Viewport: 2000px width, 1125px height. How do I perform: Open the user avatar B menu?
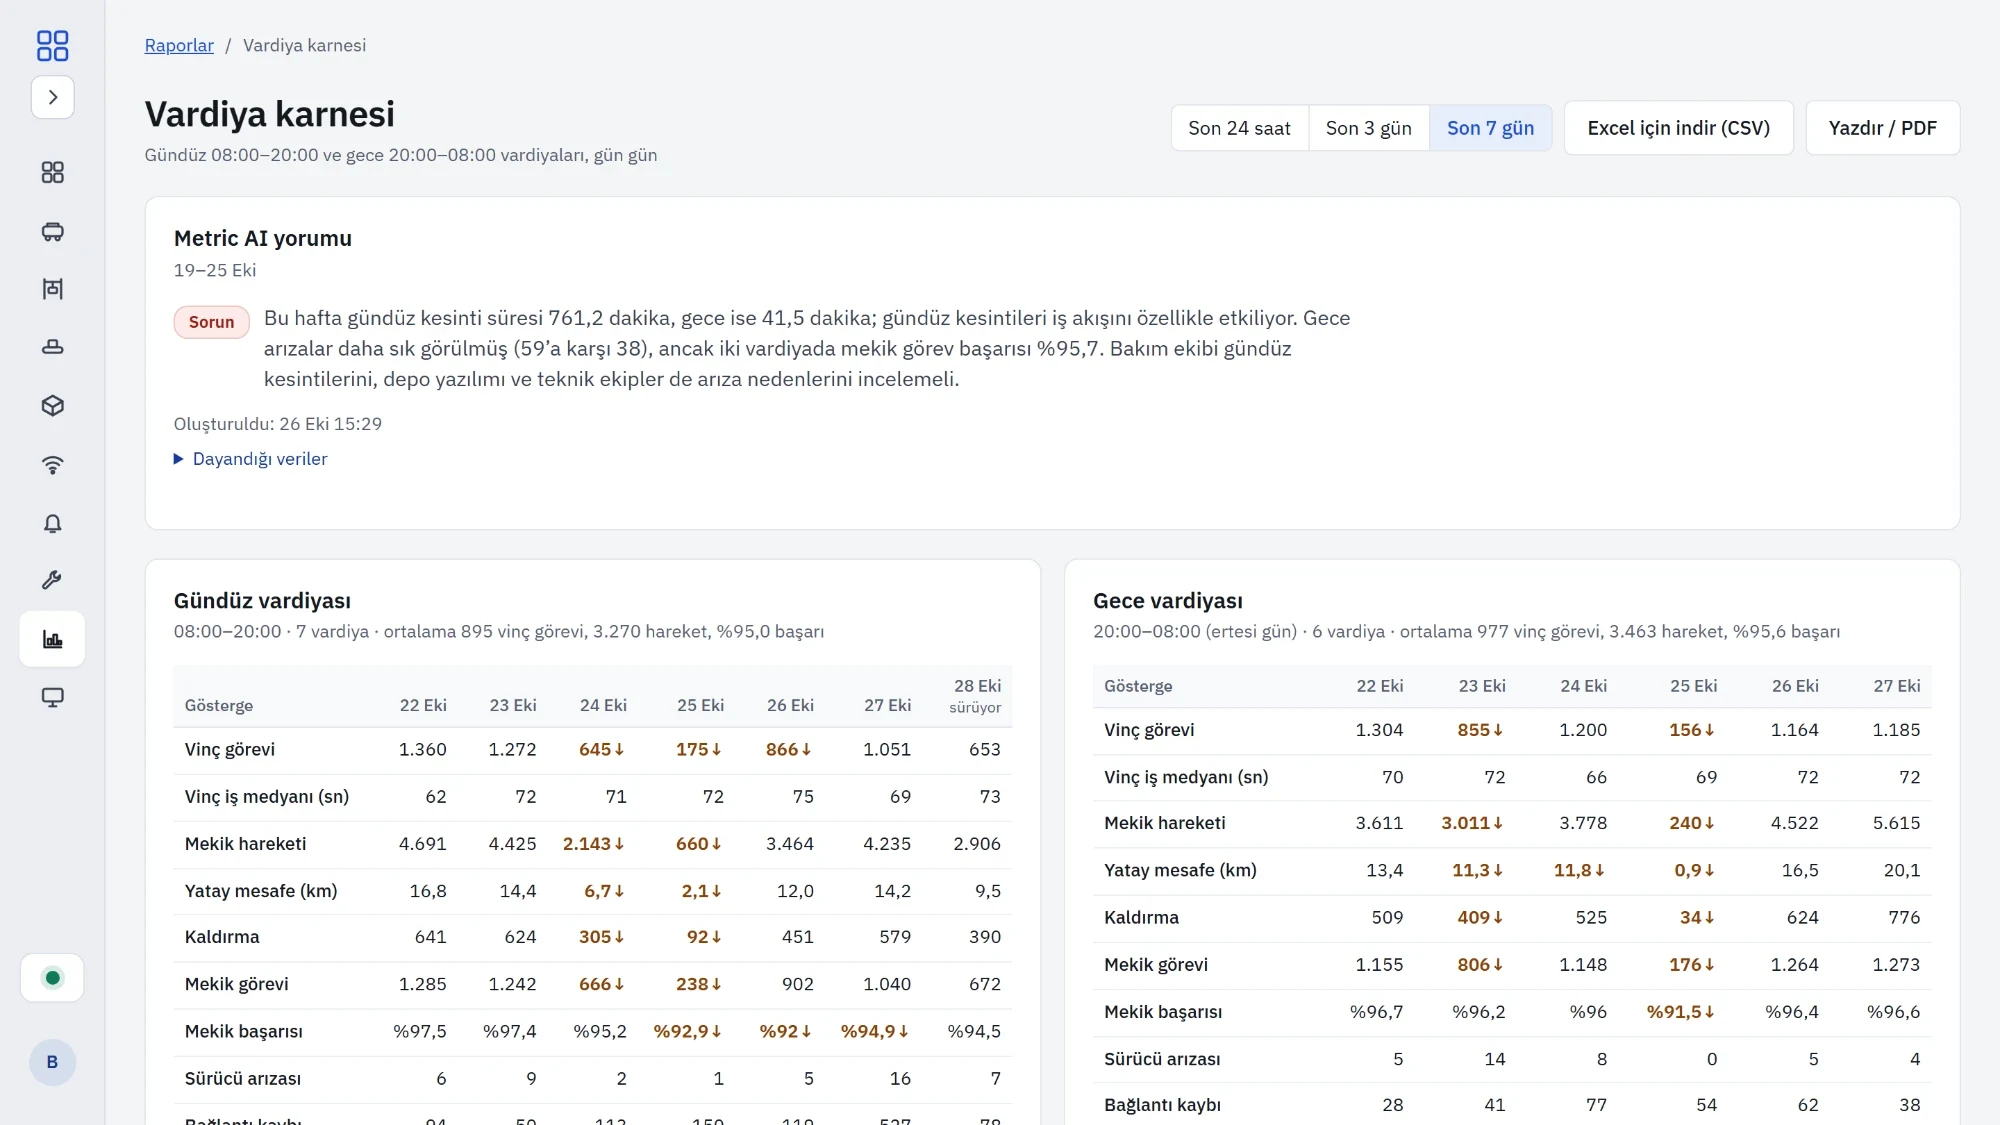coord(53,1062)
